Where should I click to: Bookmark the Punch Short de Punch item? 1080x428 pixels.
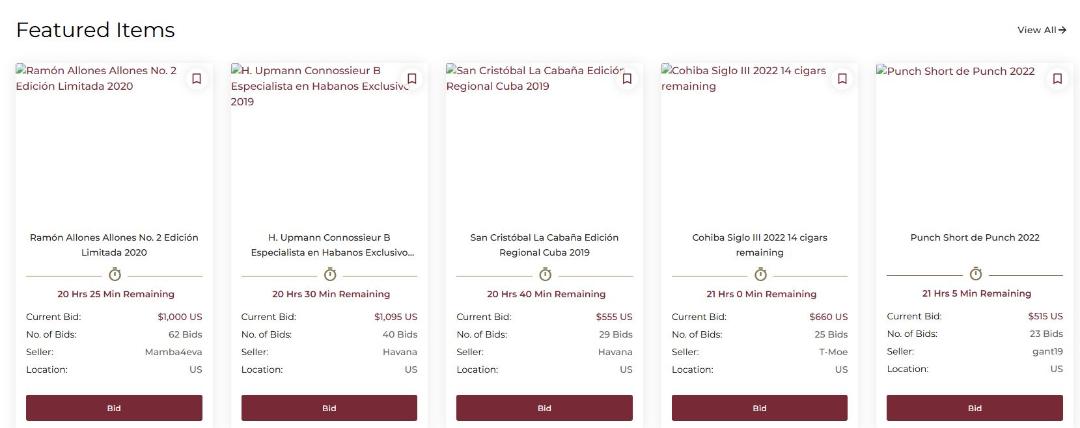[x=1057, y=79]
